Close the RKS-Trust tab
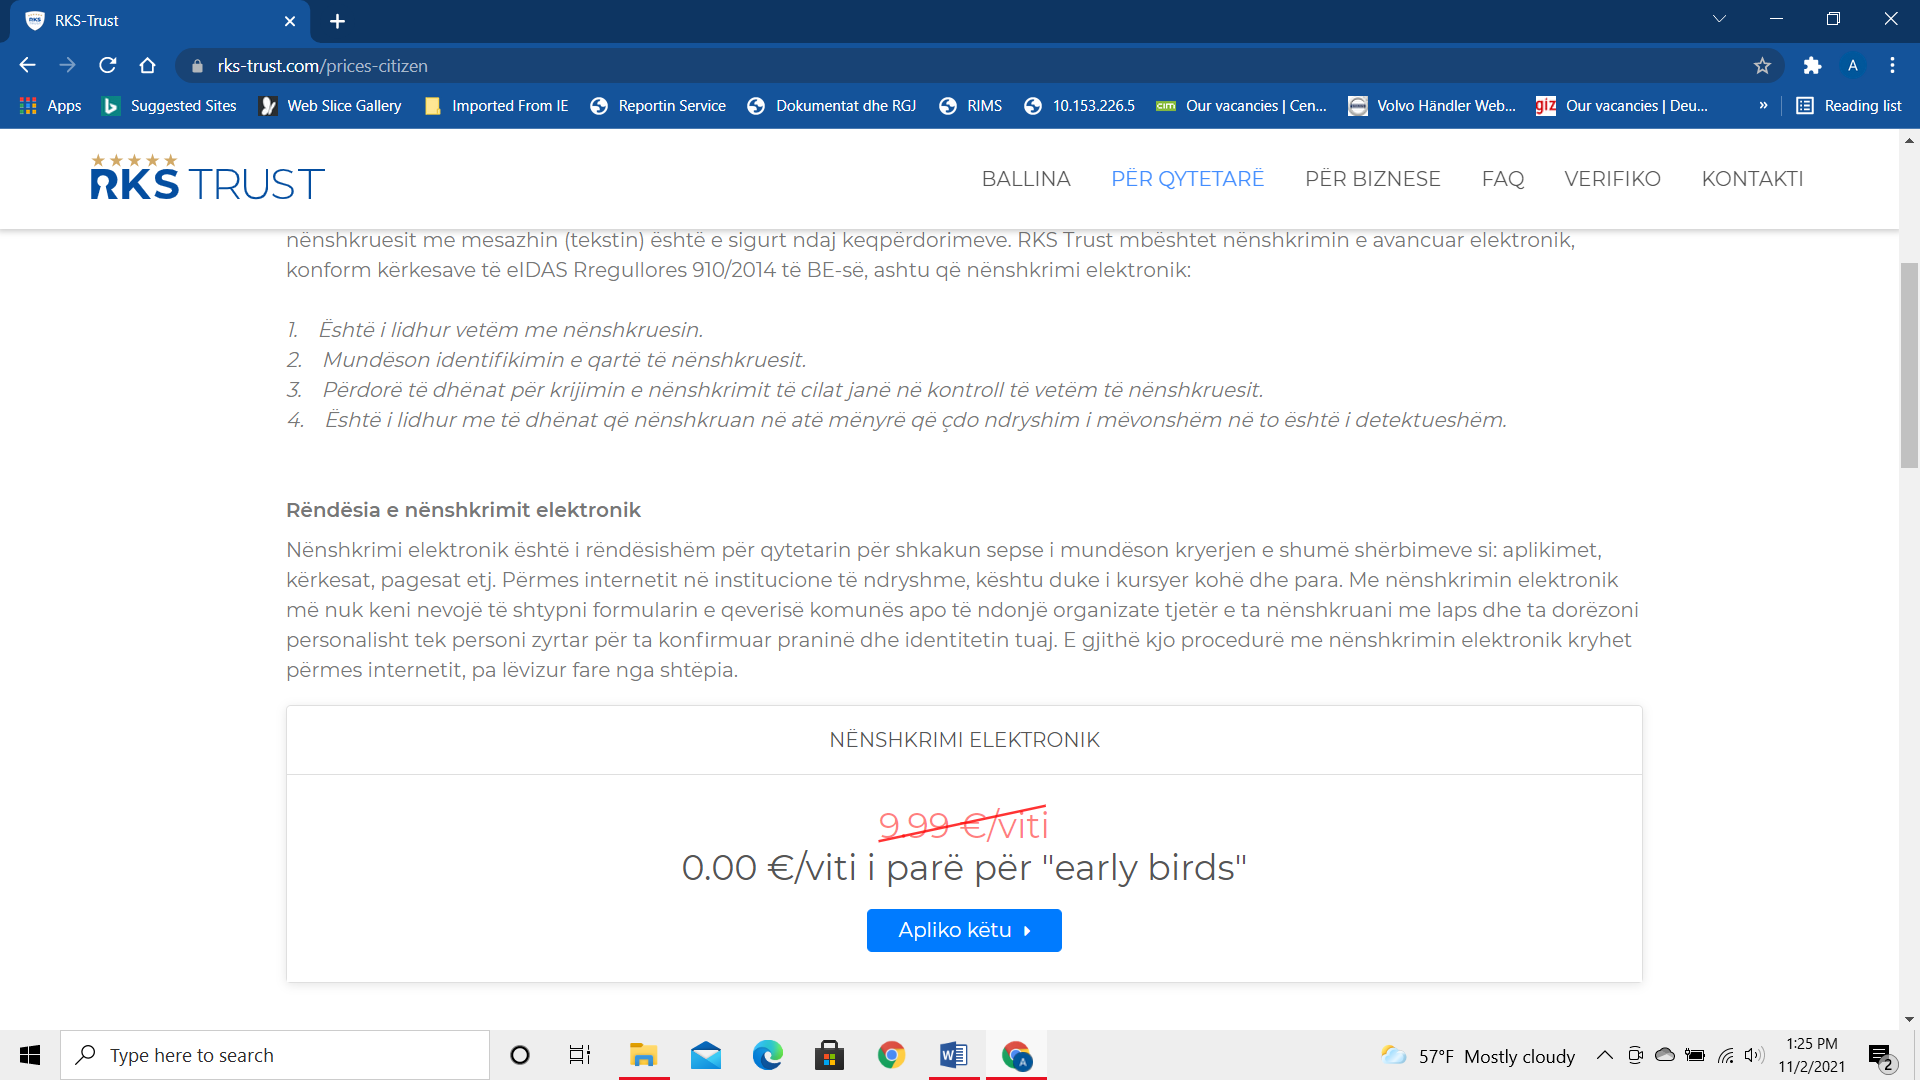 tap(290, 21)
